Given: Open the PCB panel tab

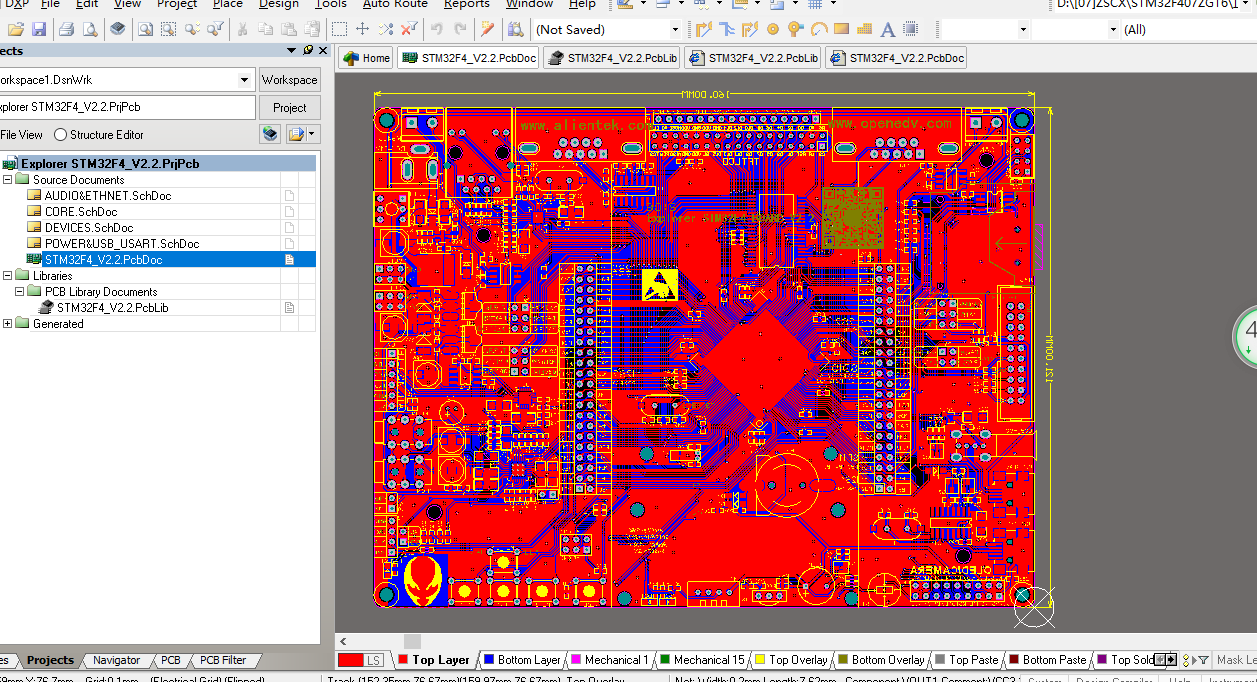Looking at the screenshot, I should pyautogui.click(x=170, y=660).
